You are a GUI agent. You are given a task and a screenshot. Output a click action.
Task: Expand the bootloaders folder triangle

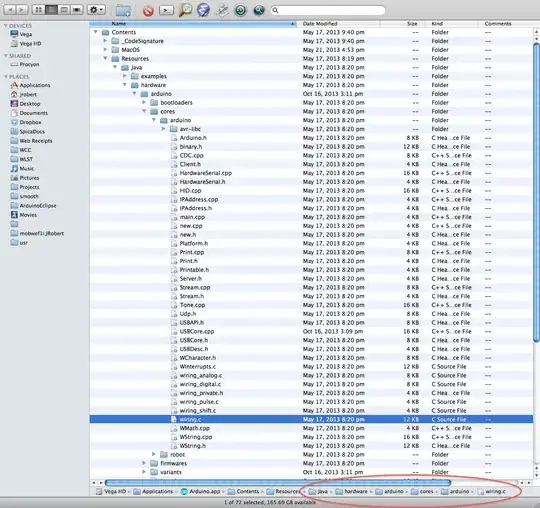[x=144, y=102]
